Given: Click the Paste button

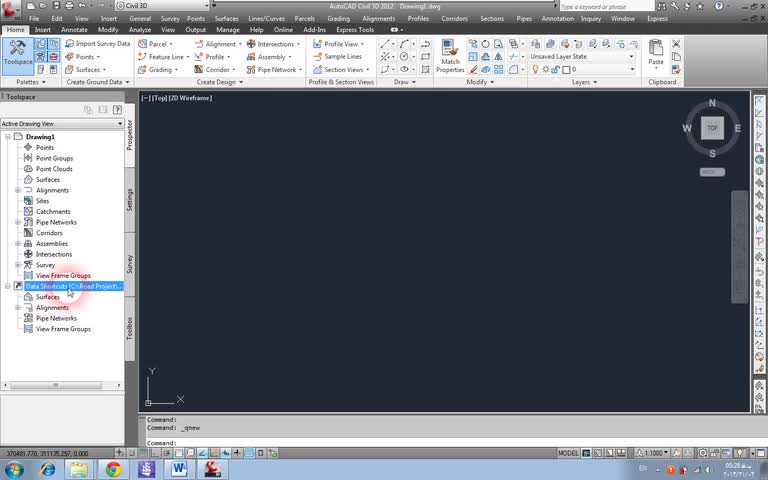Looking at the screenshot, I should (x=655, y=53).
